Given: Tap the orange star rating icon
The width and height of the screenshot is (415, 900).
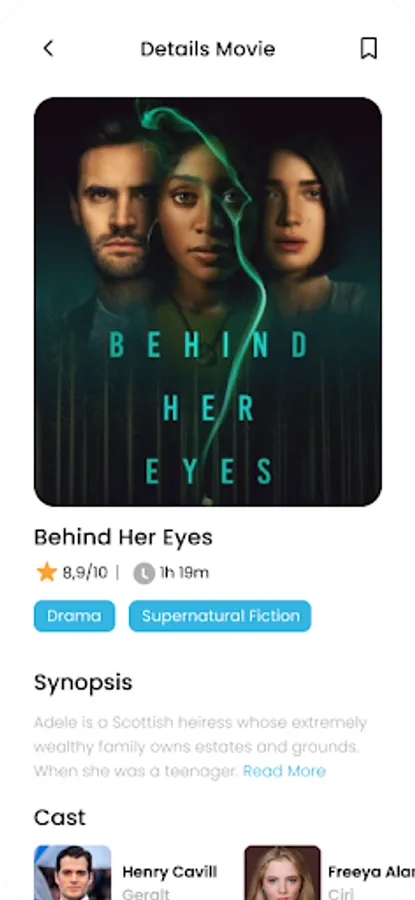Looking at the screenshot, I should click(46, 572).
